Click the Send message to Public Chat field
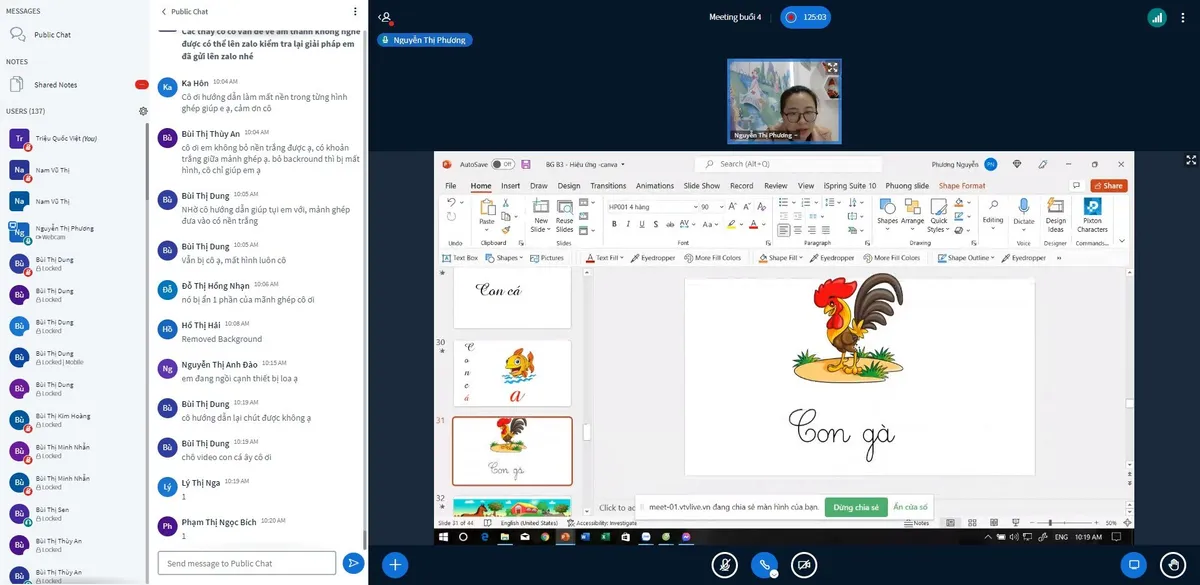The height and width of the screenshot is (585, 1200). [x=246, y=563]
